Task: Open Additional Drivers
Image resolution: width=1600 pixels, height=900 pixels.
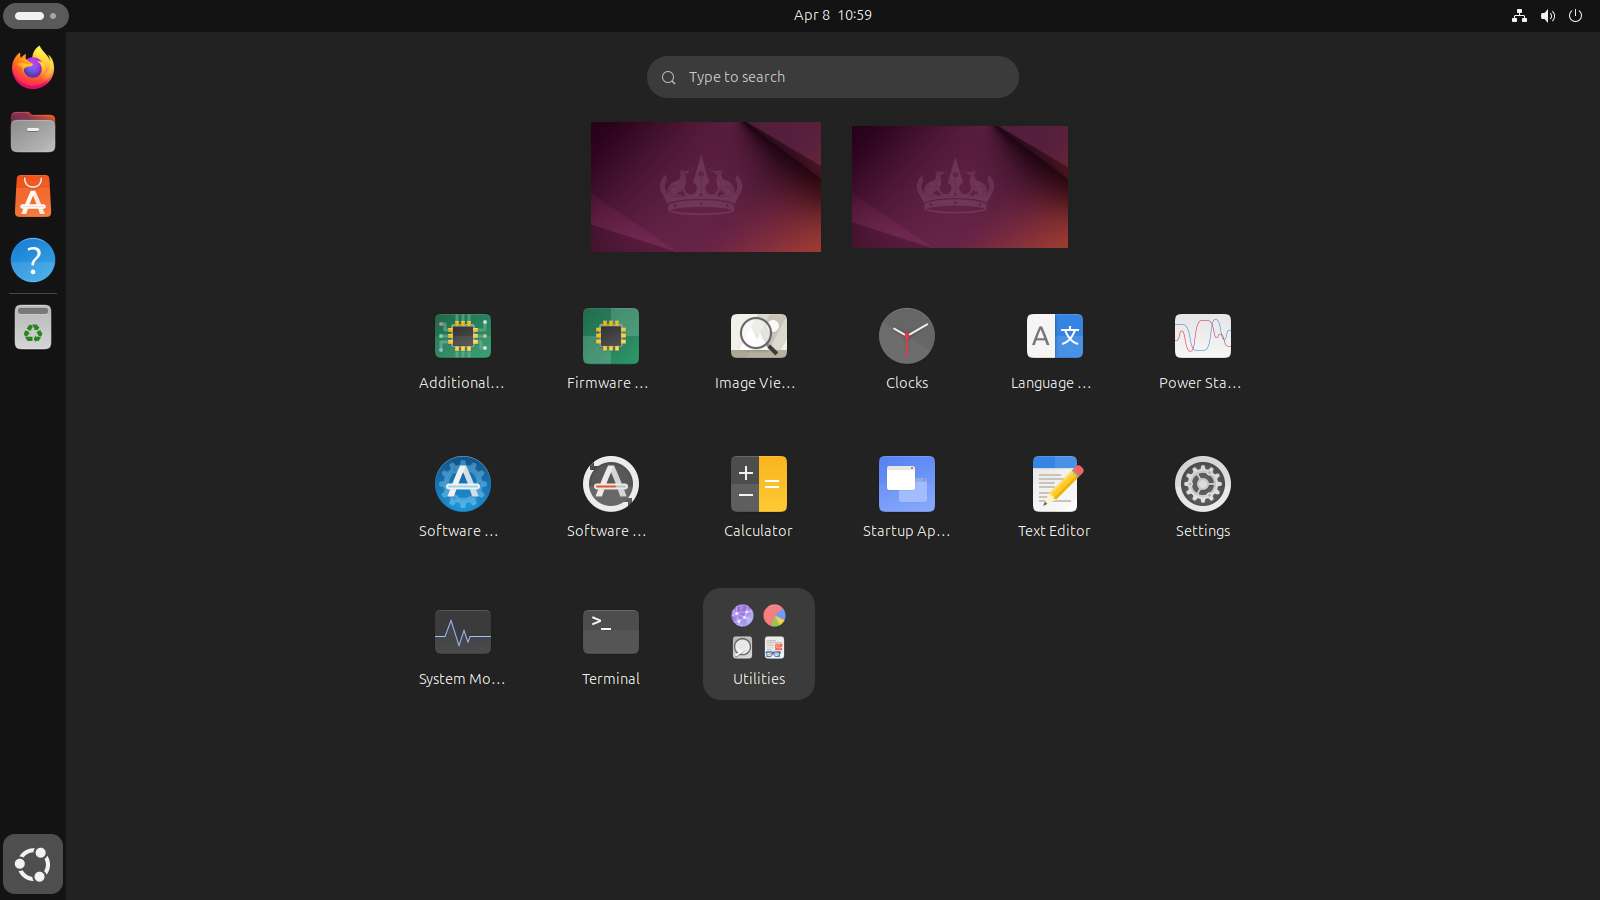Action: [x=462, y=349]
